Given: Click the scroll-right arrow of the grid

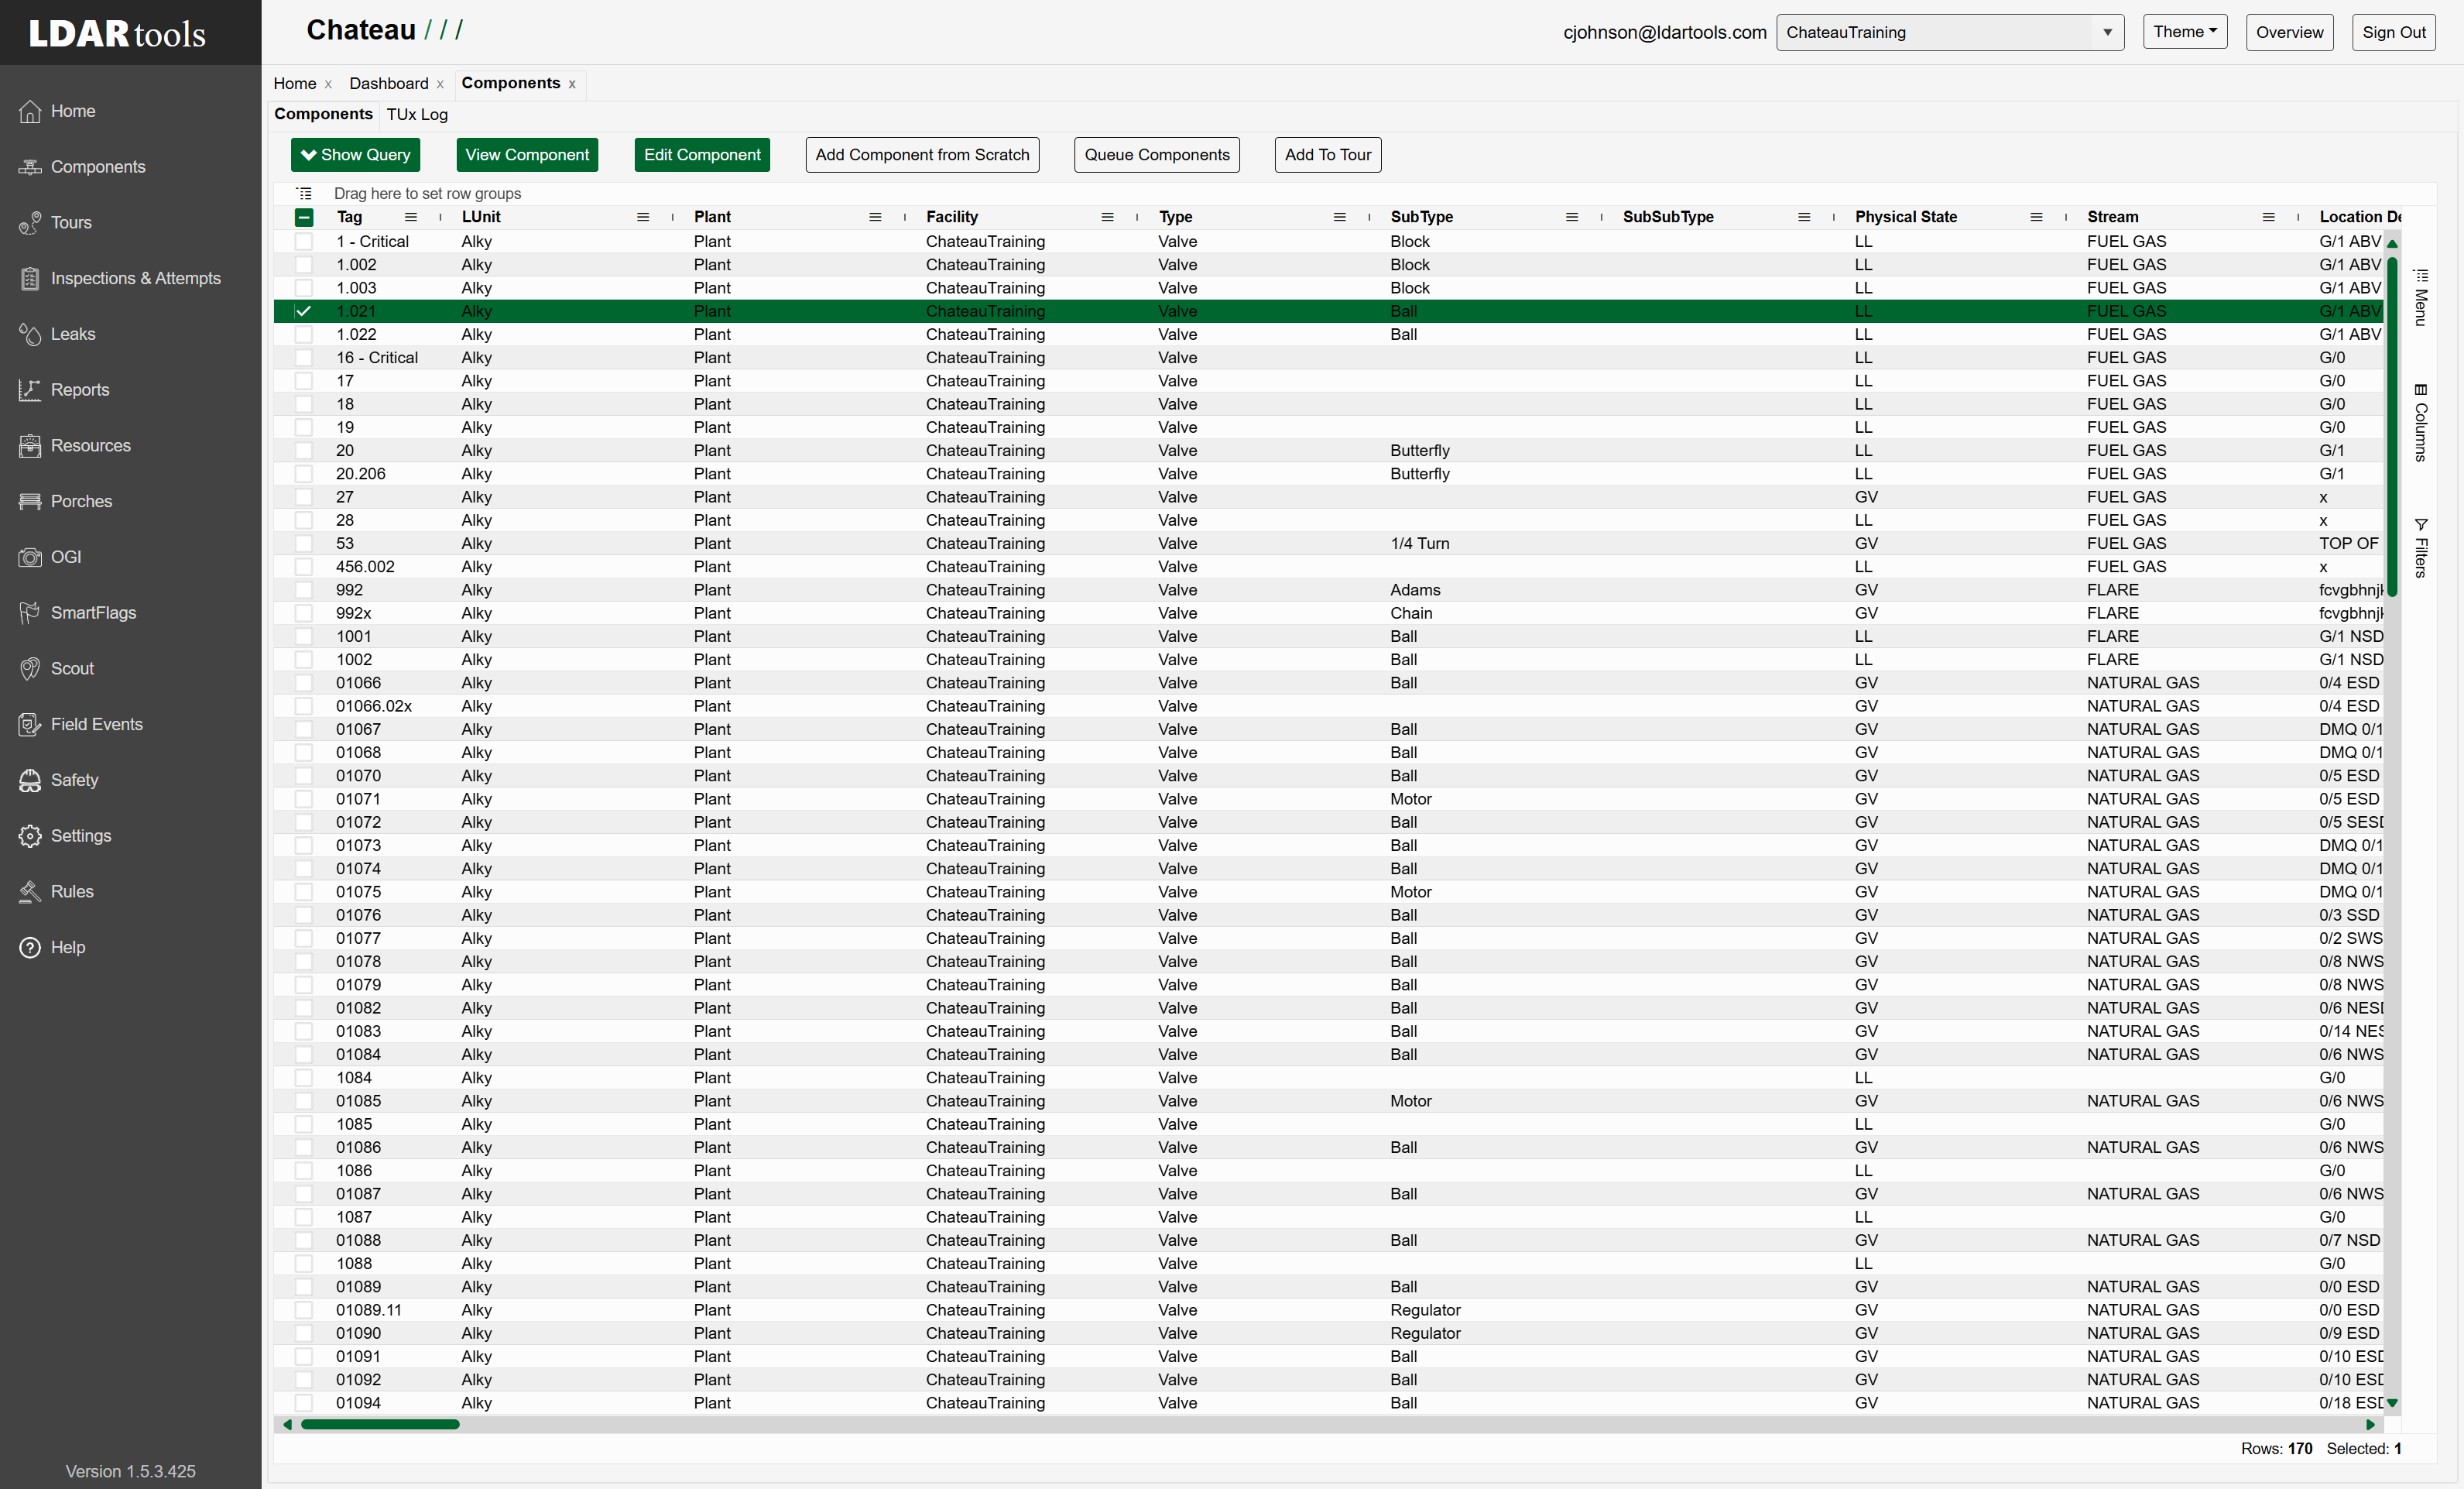Looking at the screenshot, I should [x=2370, y=1424].
